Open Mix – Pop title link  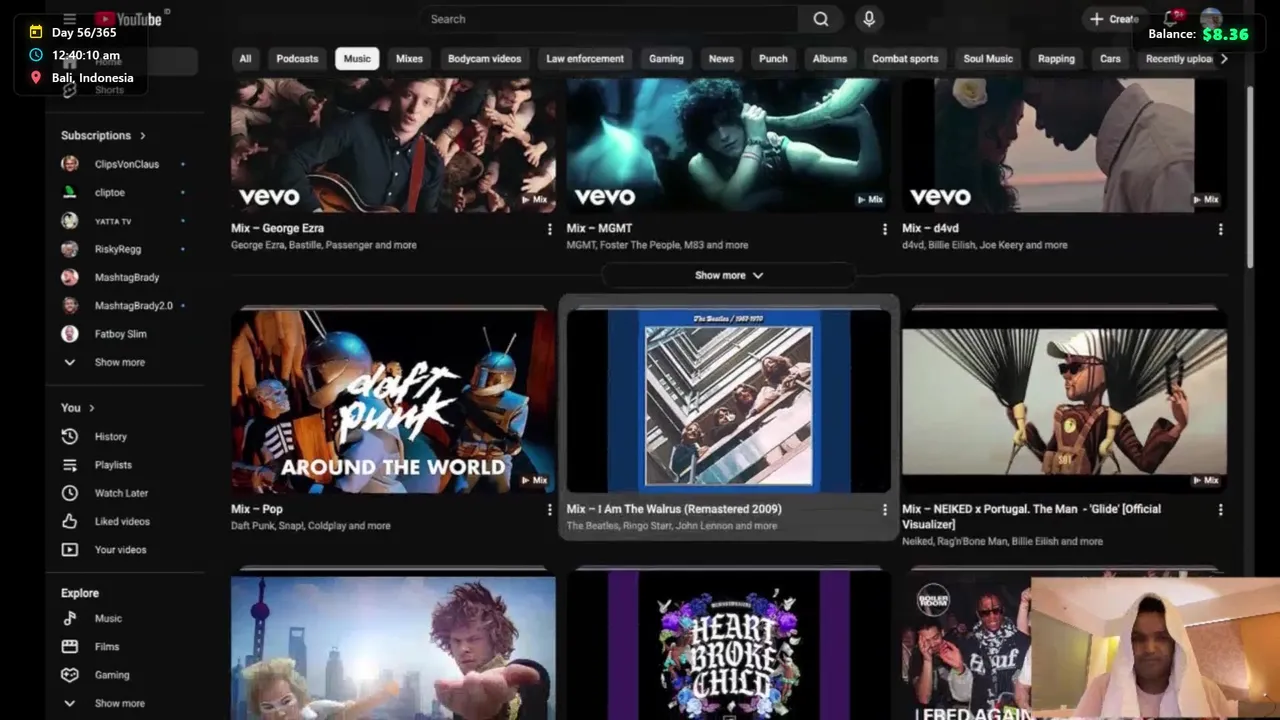(x=257, y=509)
